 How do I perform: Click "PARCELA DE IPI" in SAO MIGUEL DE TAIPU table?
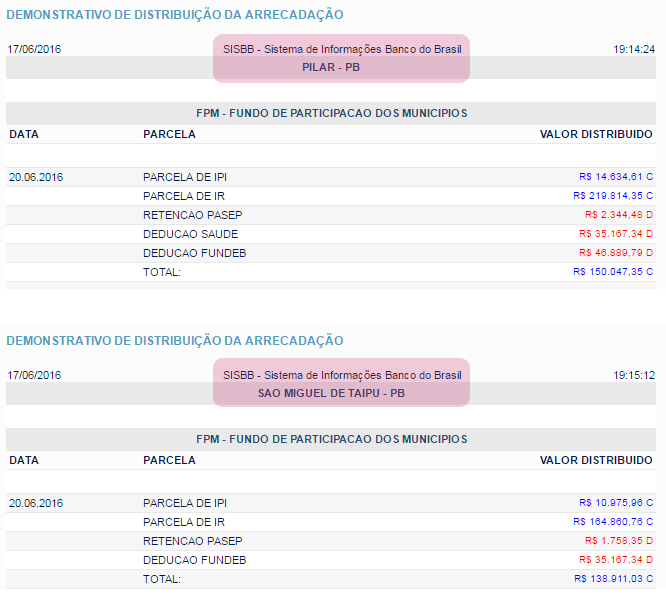pyautogui.click(x=185, y=503)
